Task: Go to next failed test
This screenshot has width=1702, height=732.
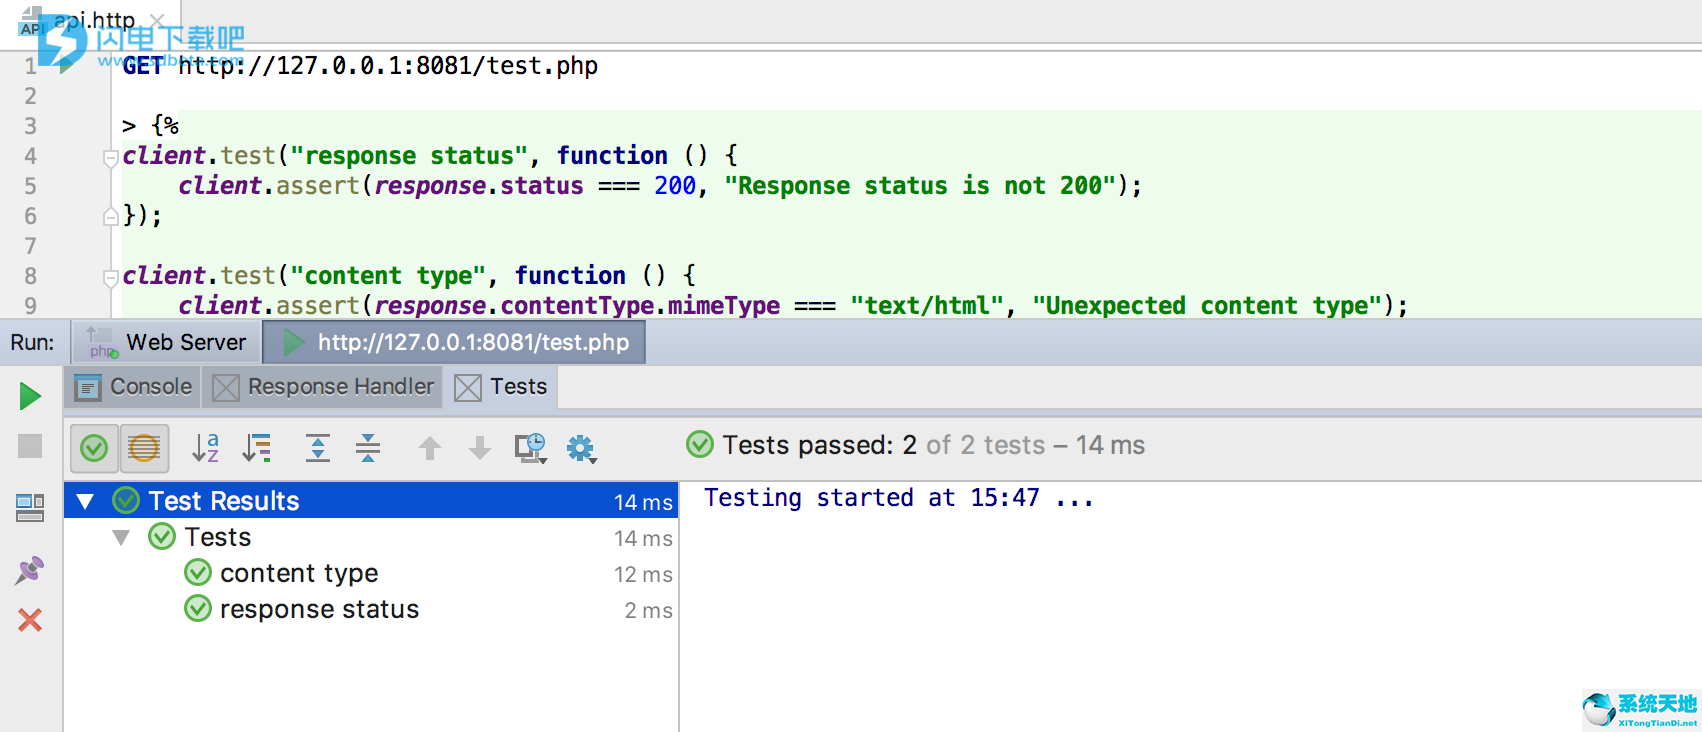Action: point(480,448)
